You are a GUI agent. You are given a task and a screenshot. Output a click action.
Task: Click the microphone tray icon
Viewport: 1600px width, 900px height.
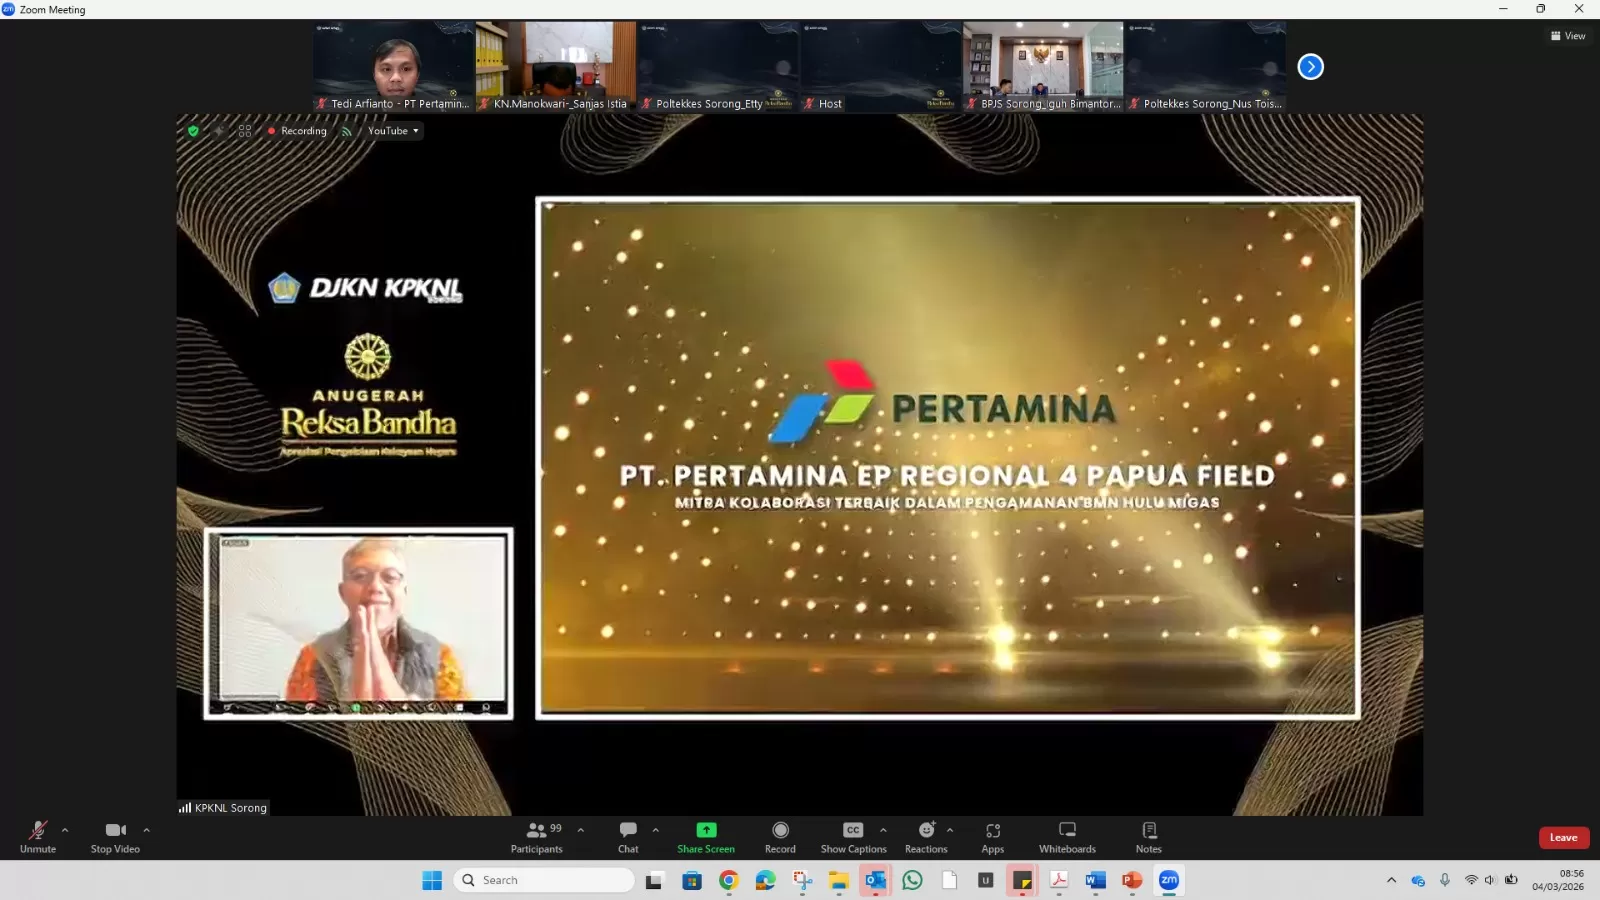tap(1445, 880)
